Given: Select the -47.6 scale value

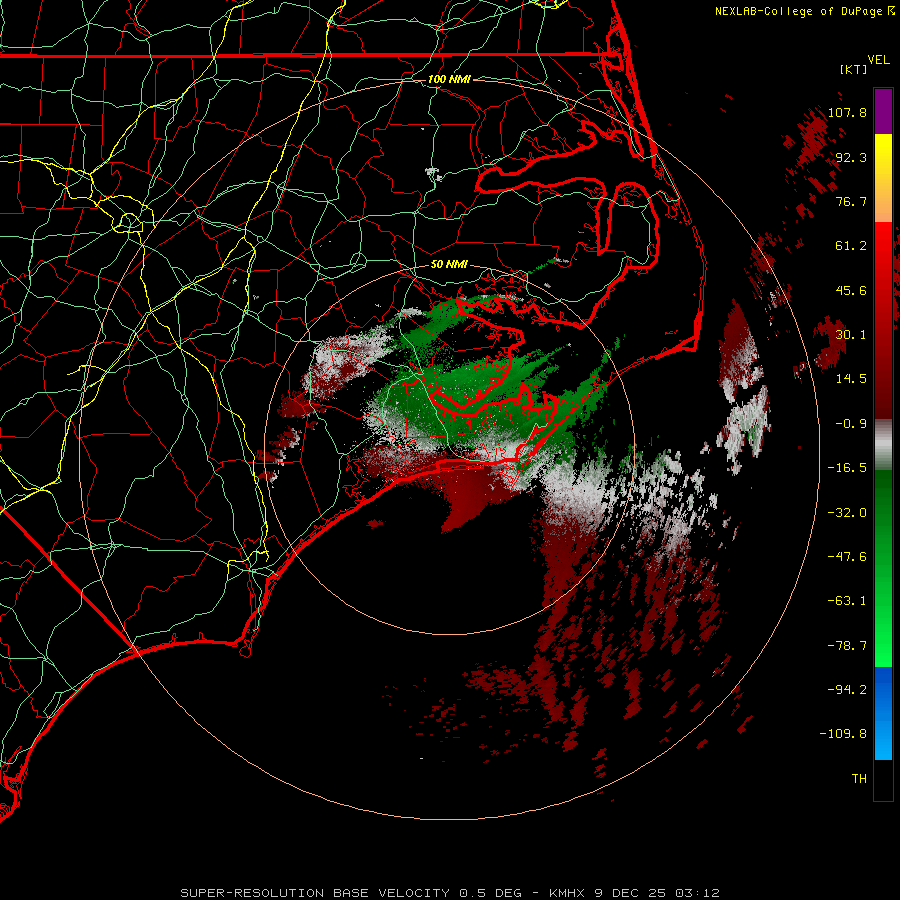Looking at the screenshot, I should (847, 557).
